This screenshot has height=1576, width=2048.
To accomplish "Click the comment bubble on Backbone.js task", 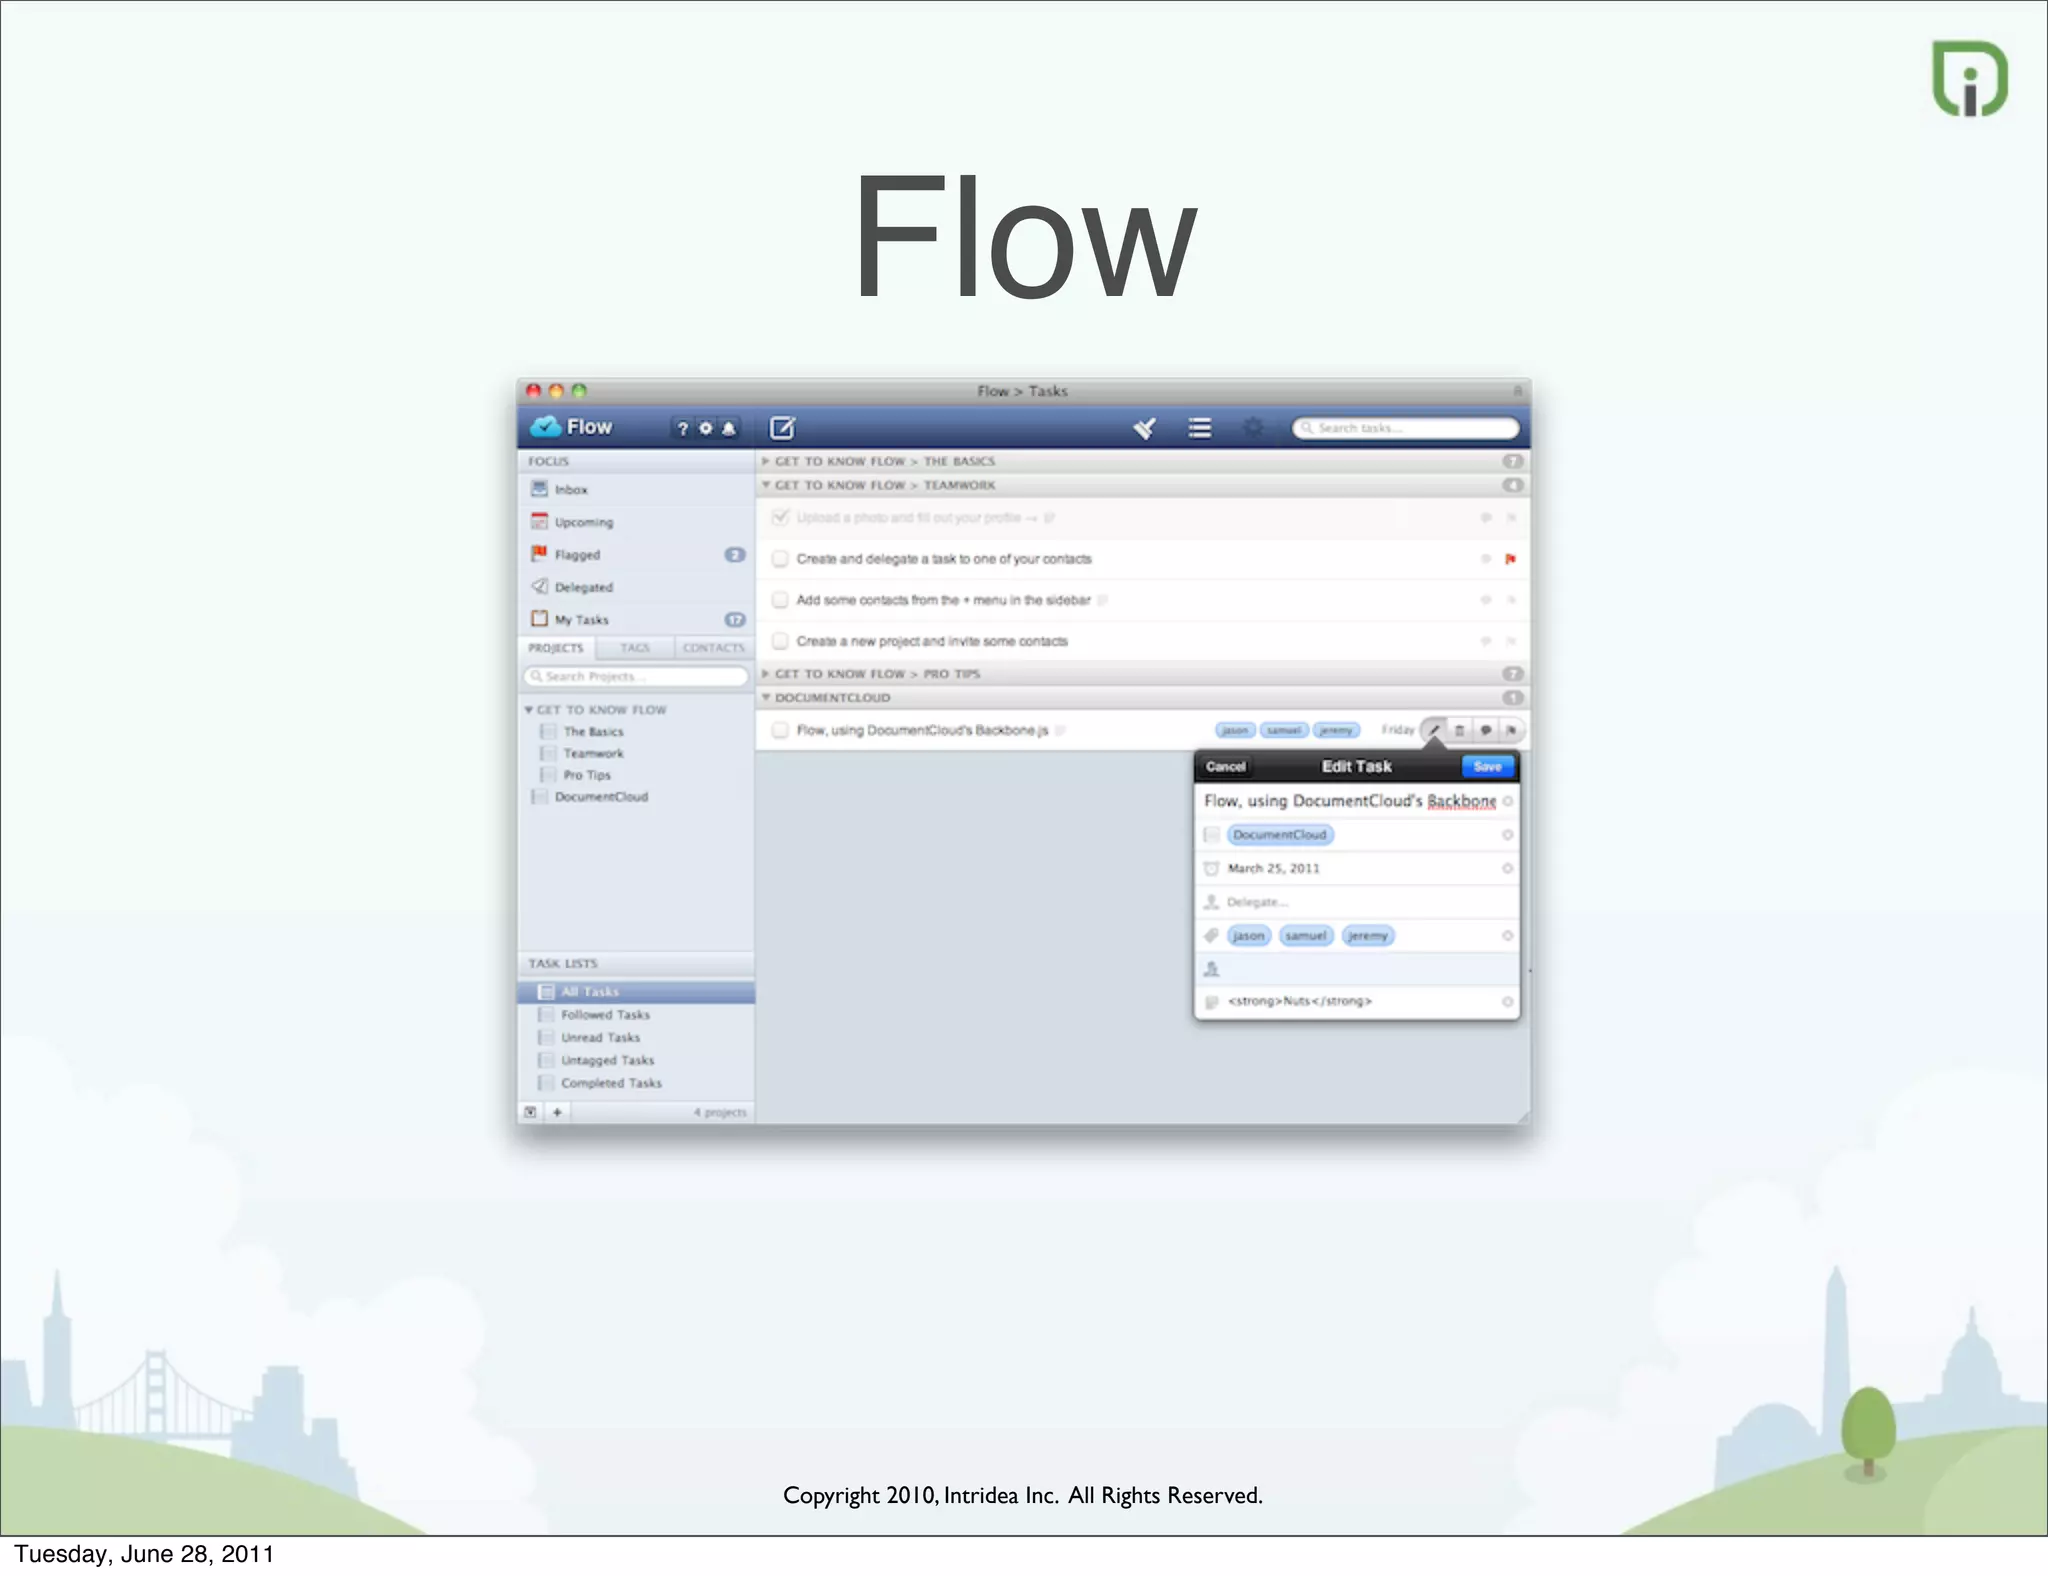I will [1486, 730].
